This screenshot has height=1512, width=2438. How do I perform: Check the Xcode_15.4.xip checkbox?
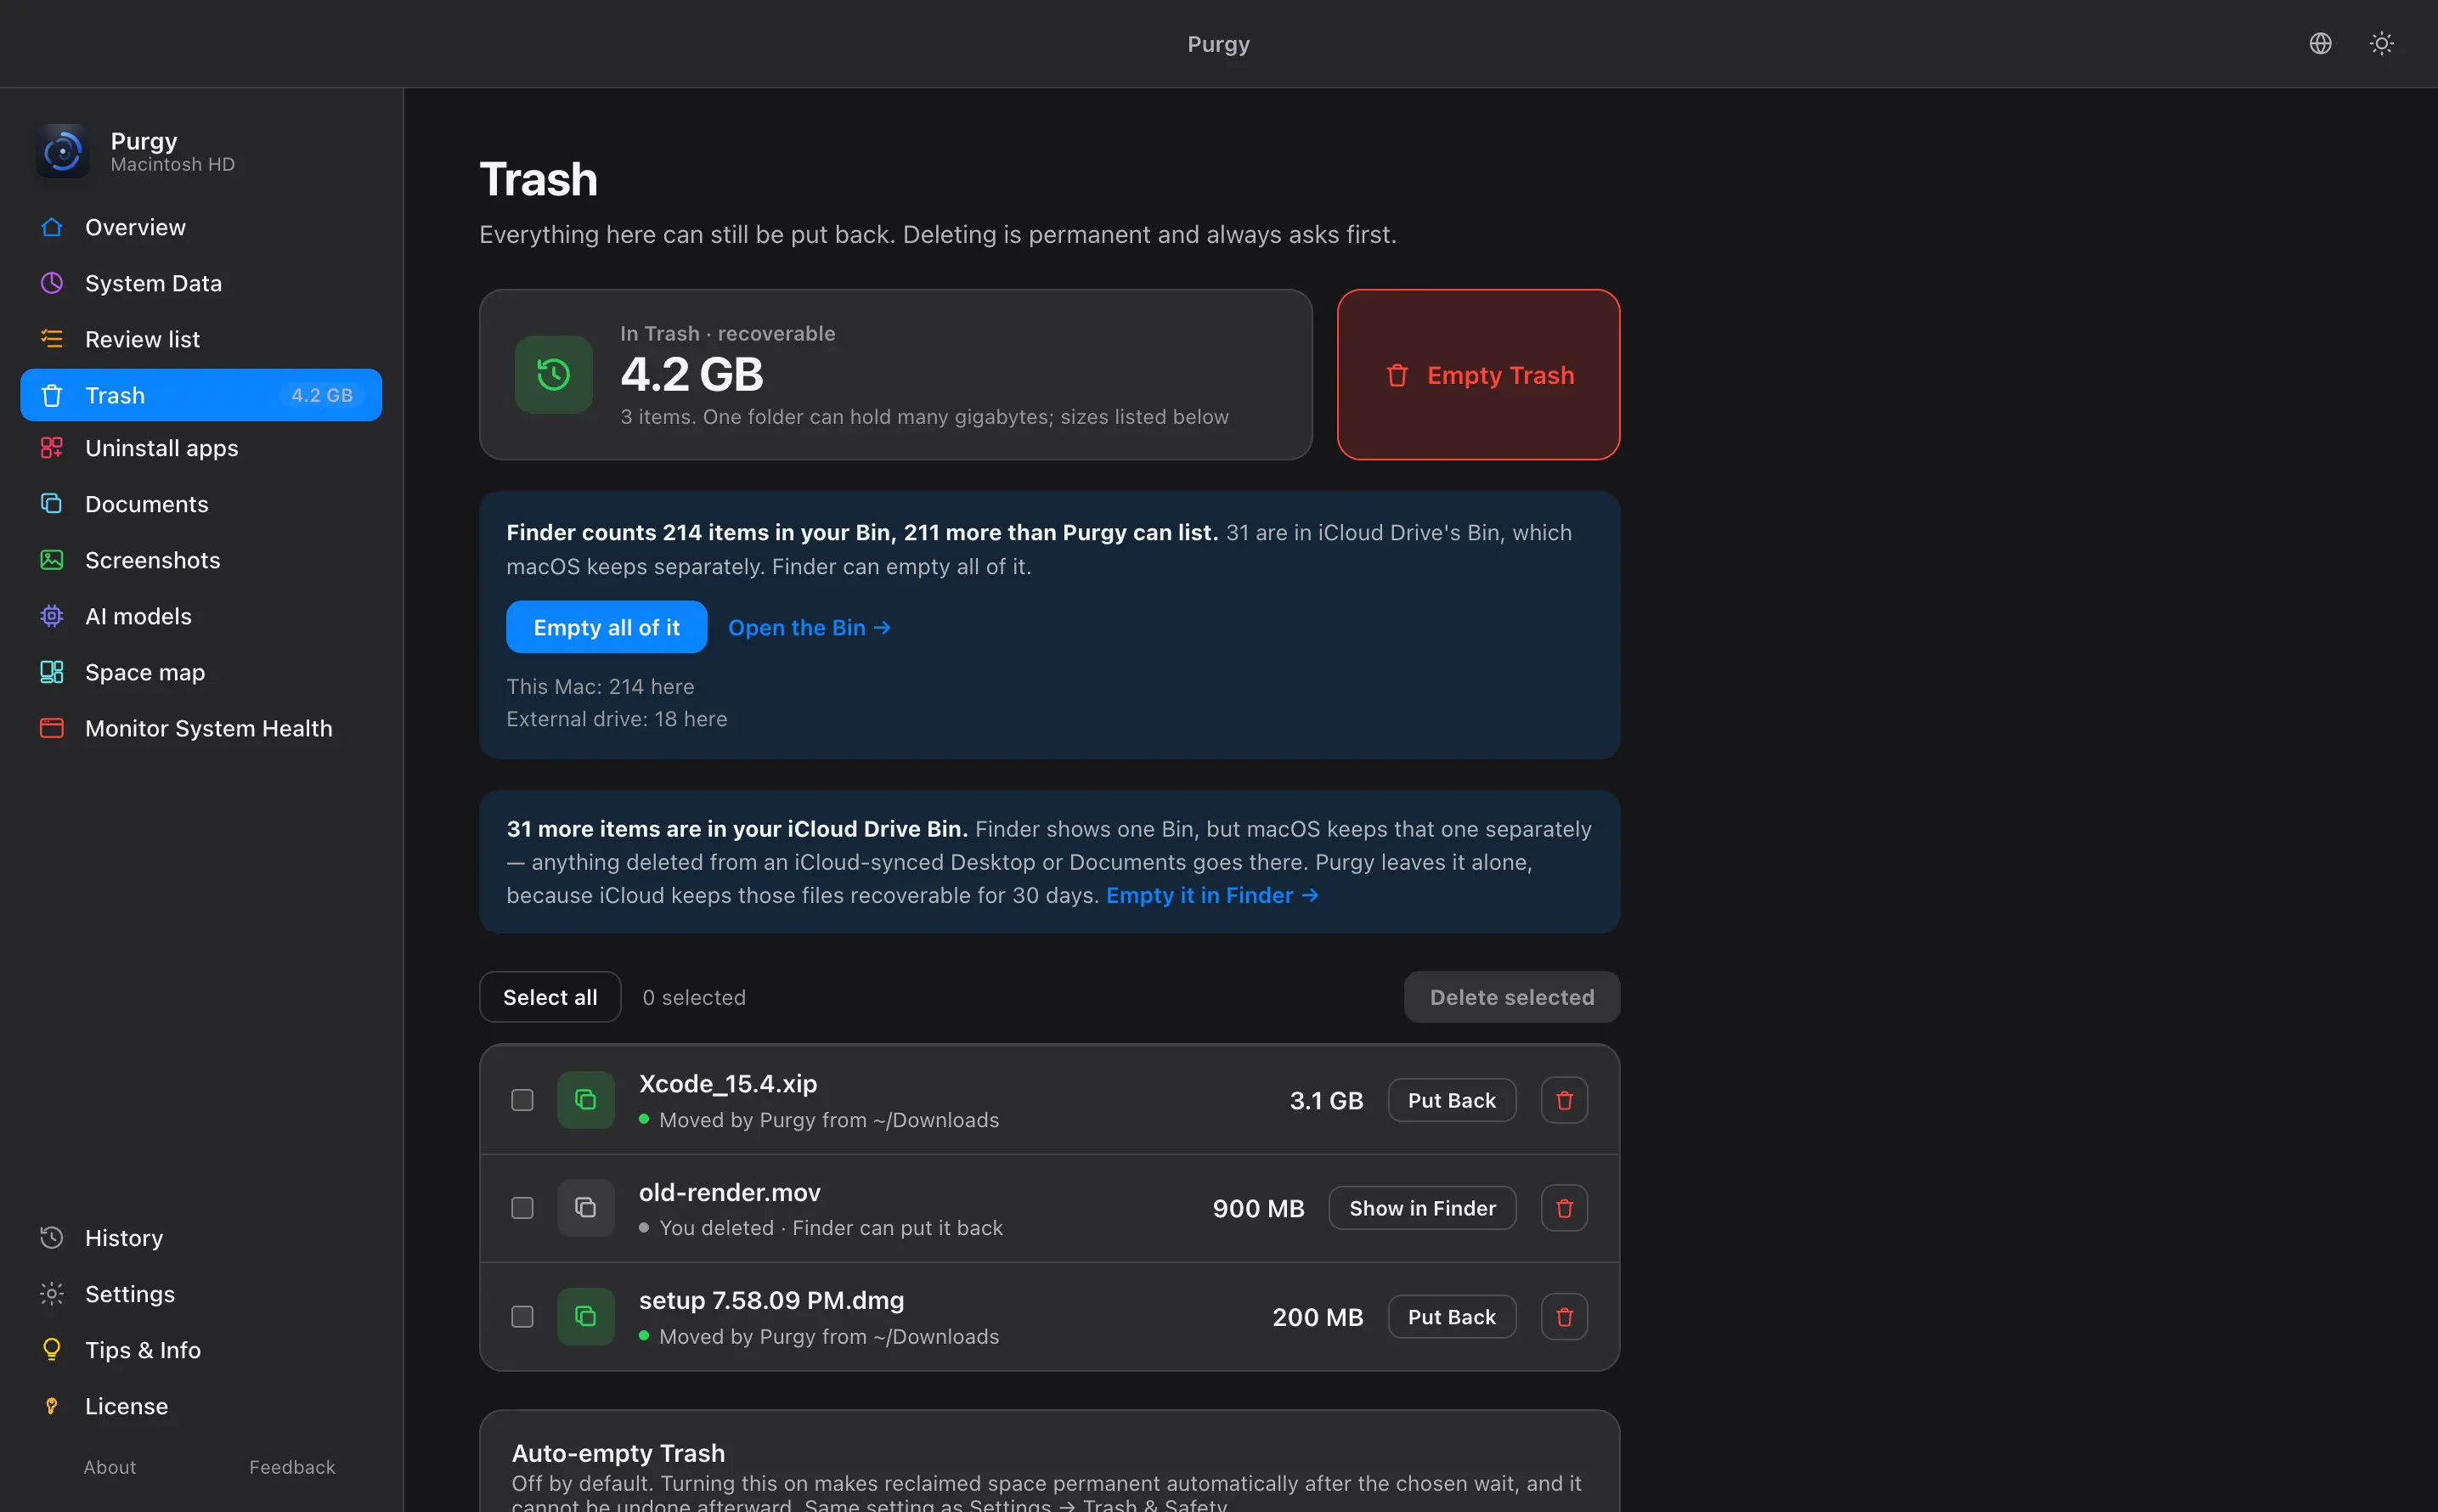522,1100
